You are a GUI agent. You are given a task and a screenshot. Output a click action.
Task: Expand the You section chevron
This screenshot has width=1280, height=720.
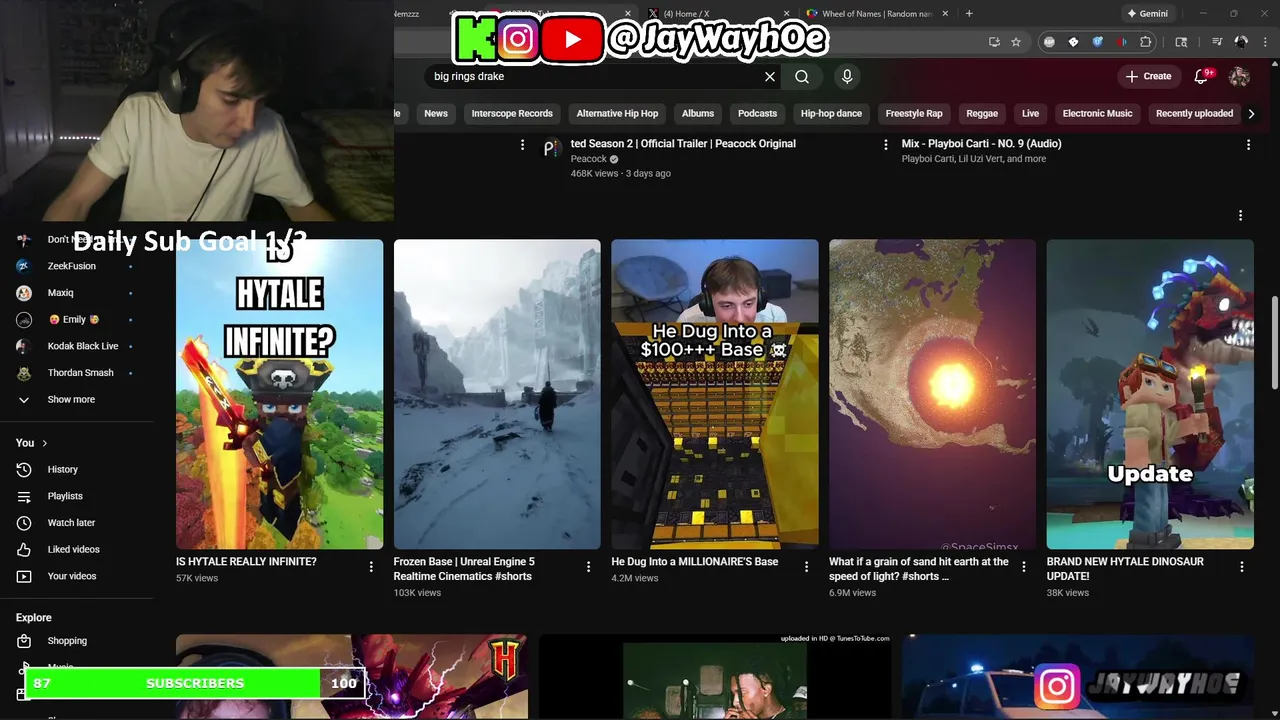[44, 443]
